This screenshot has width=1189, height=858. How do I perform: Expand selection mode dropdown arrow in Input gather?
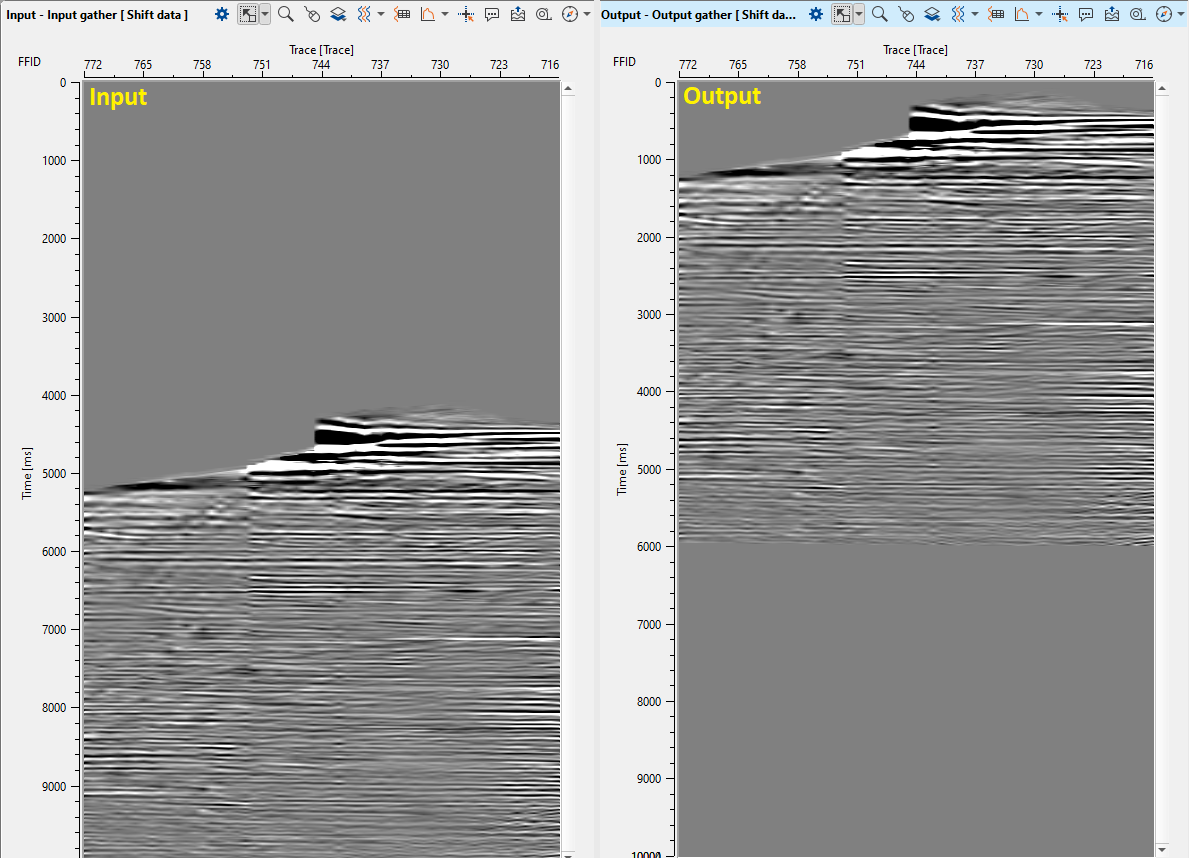click(x=264, y=14)
